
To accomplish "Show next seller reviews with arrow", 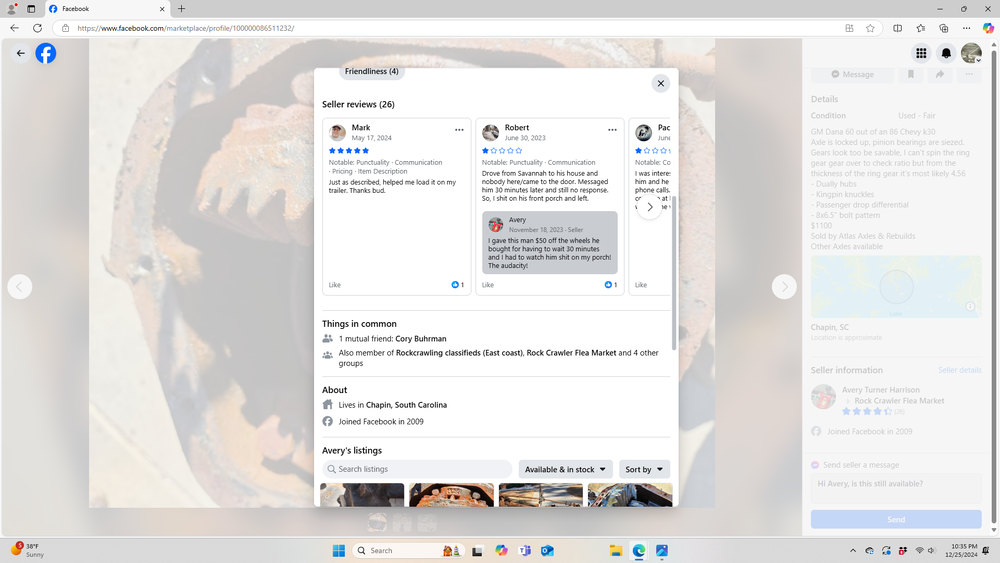I will 649,207.
